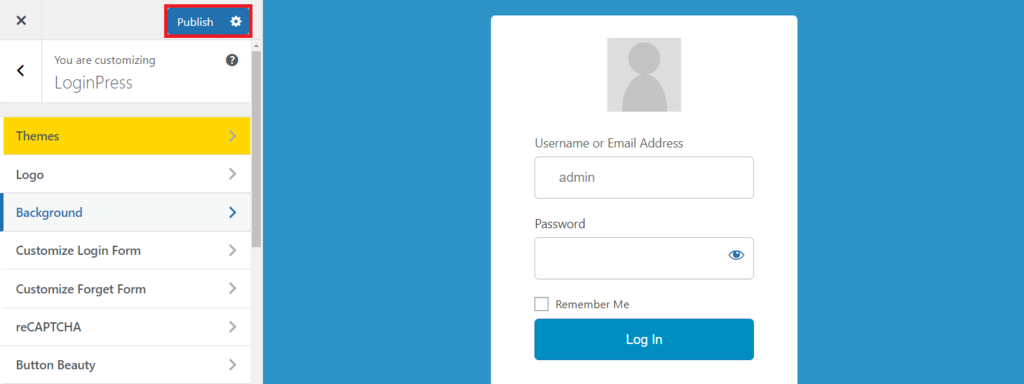
Task: Expand the Logo section chevron
Action: click(233, 174)
